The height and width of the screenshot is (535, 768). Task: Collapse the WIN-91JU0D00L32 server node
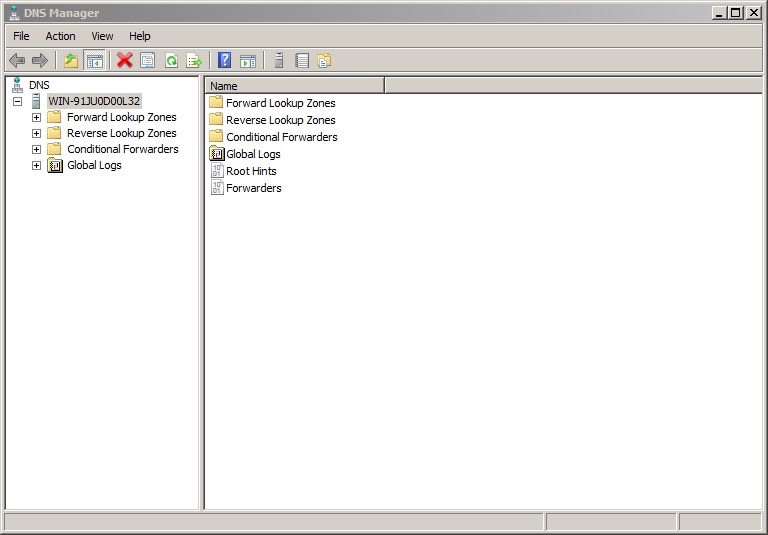[18, 101]
